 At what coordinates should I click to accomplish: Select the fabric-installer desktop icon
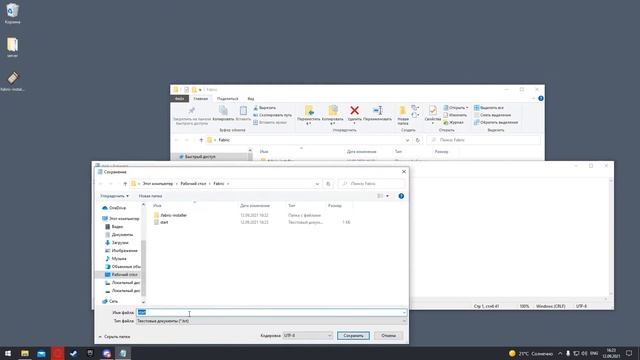tap(13, 81)
